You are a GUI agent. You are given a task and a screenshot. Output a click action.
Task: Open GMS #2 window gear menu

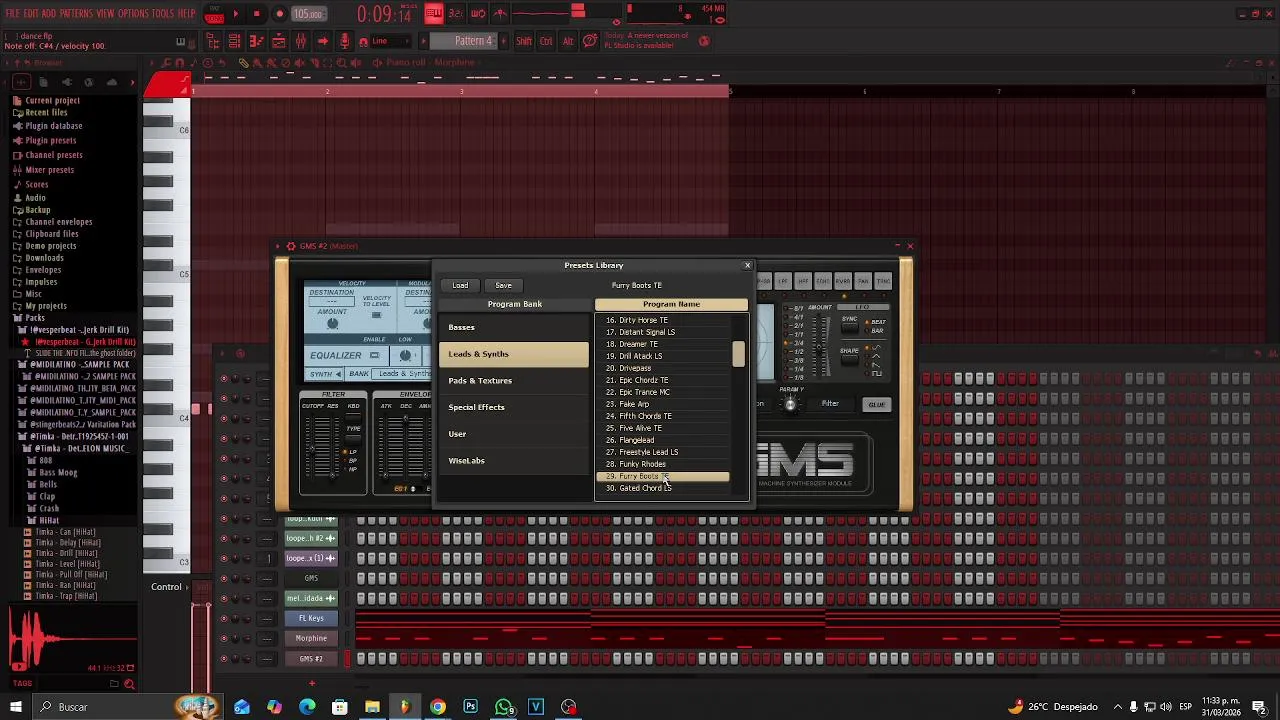[290, 246]
